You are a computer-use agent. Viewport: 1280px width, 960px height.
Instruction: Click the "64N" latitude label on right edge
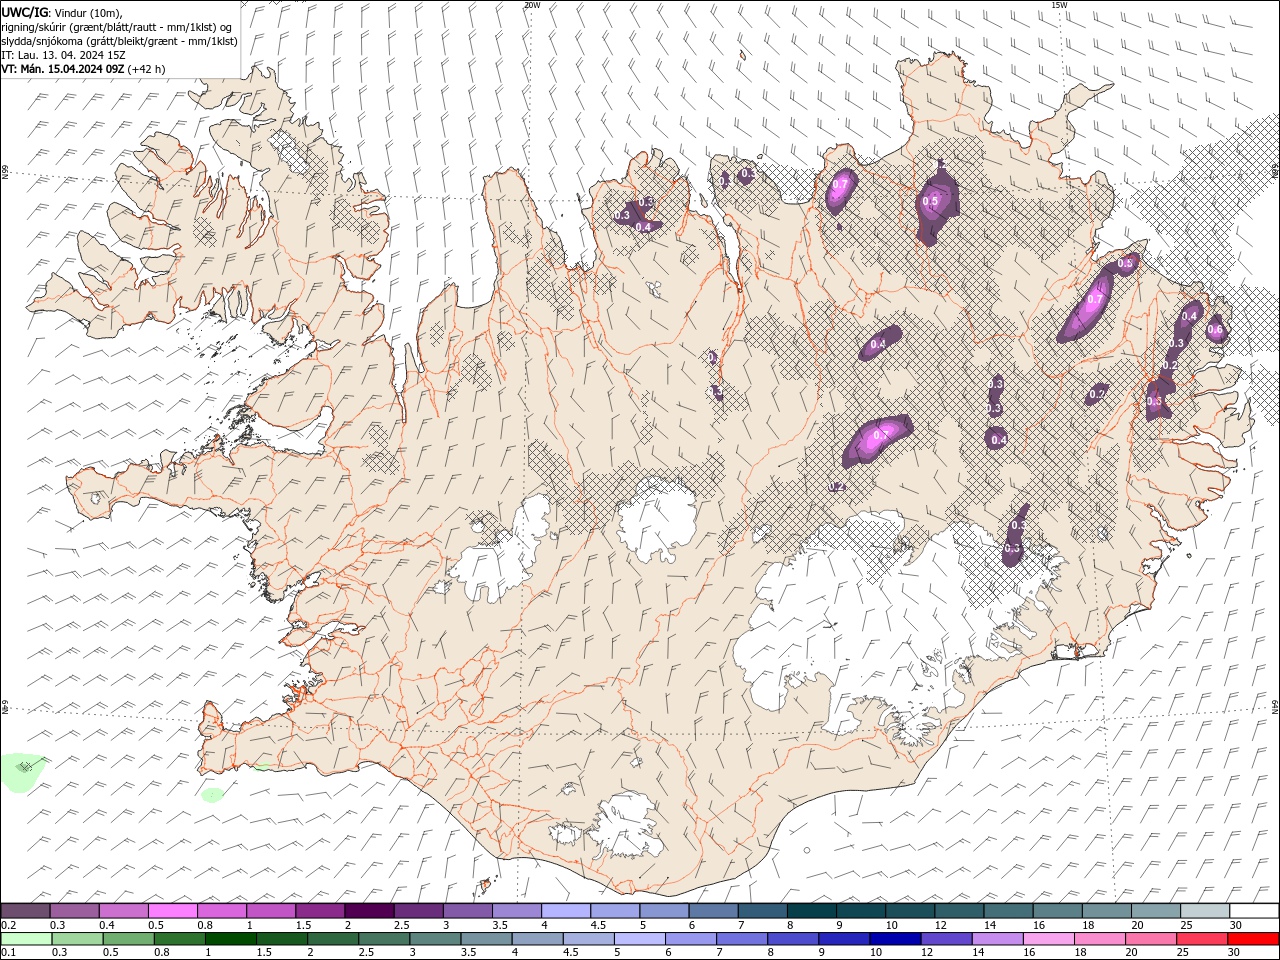tap(1275, 705)
